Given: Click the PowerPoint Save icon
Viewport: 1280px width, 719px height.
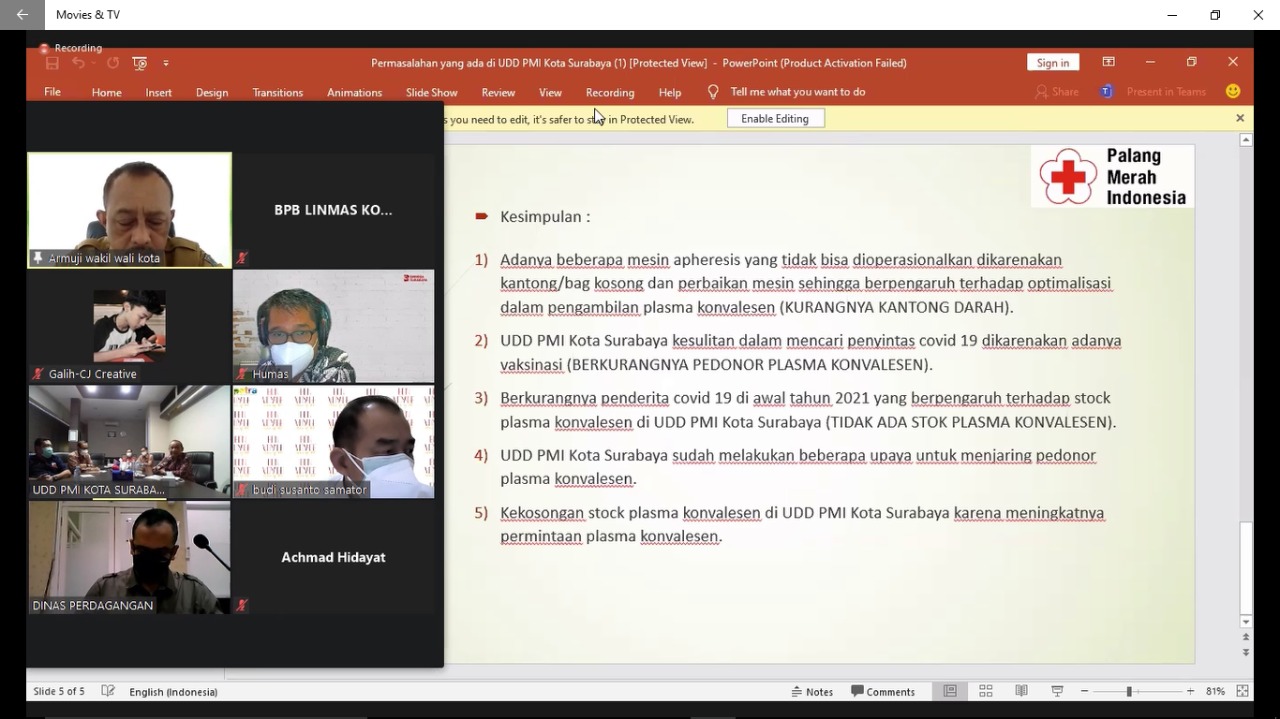Looking at the screenshot, I should pyautogui.click(x=52, y=63).
